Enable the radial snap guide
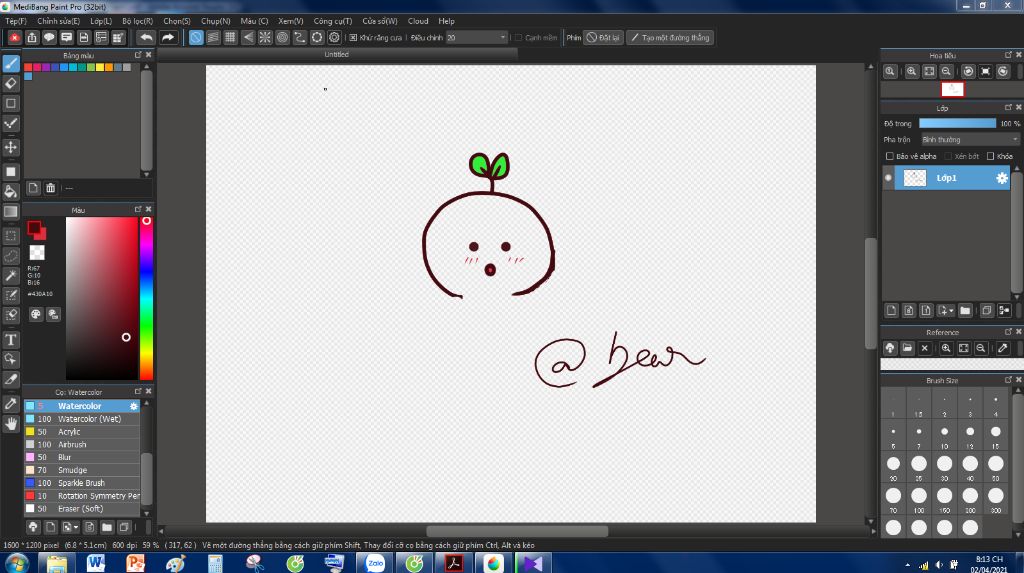Image resolution: width=1024 pixels, height=573 pixels. point(264,37)
